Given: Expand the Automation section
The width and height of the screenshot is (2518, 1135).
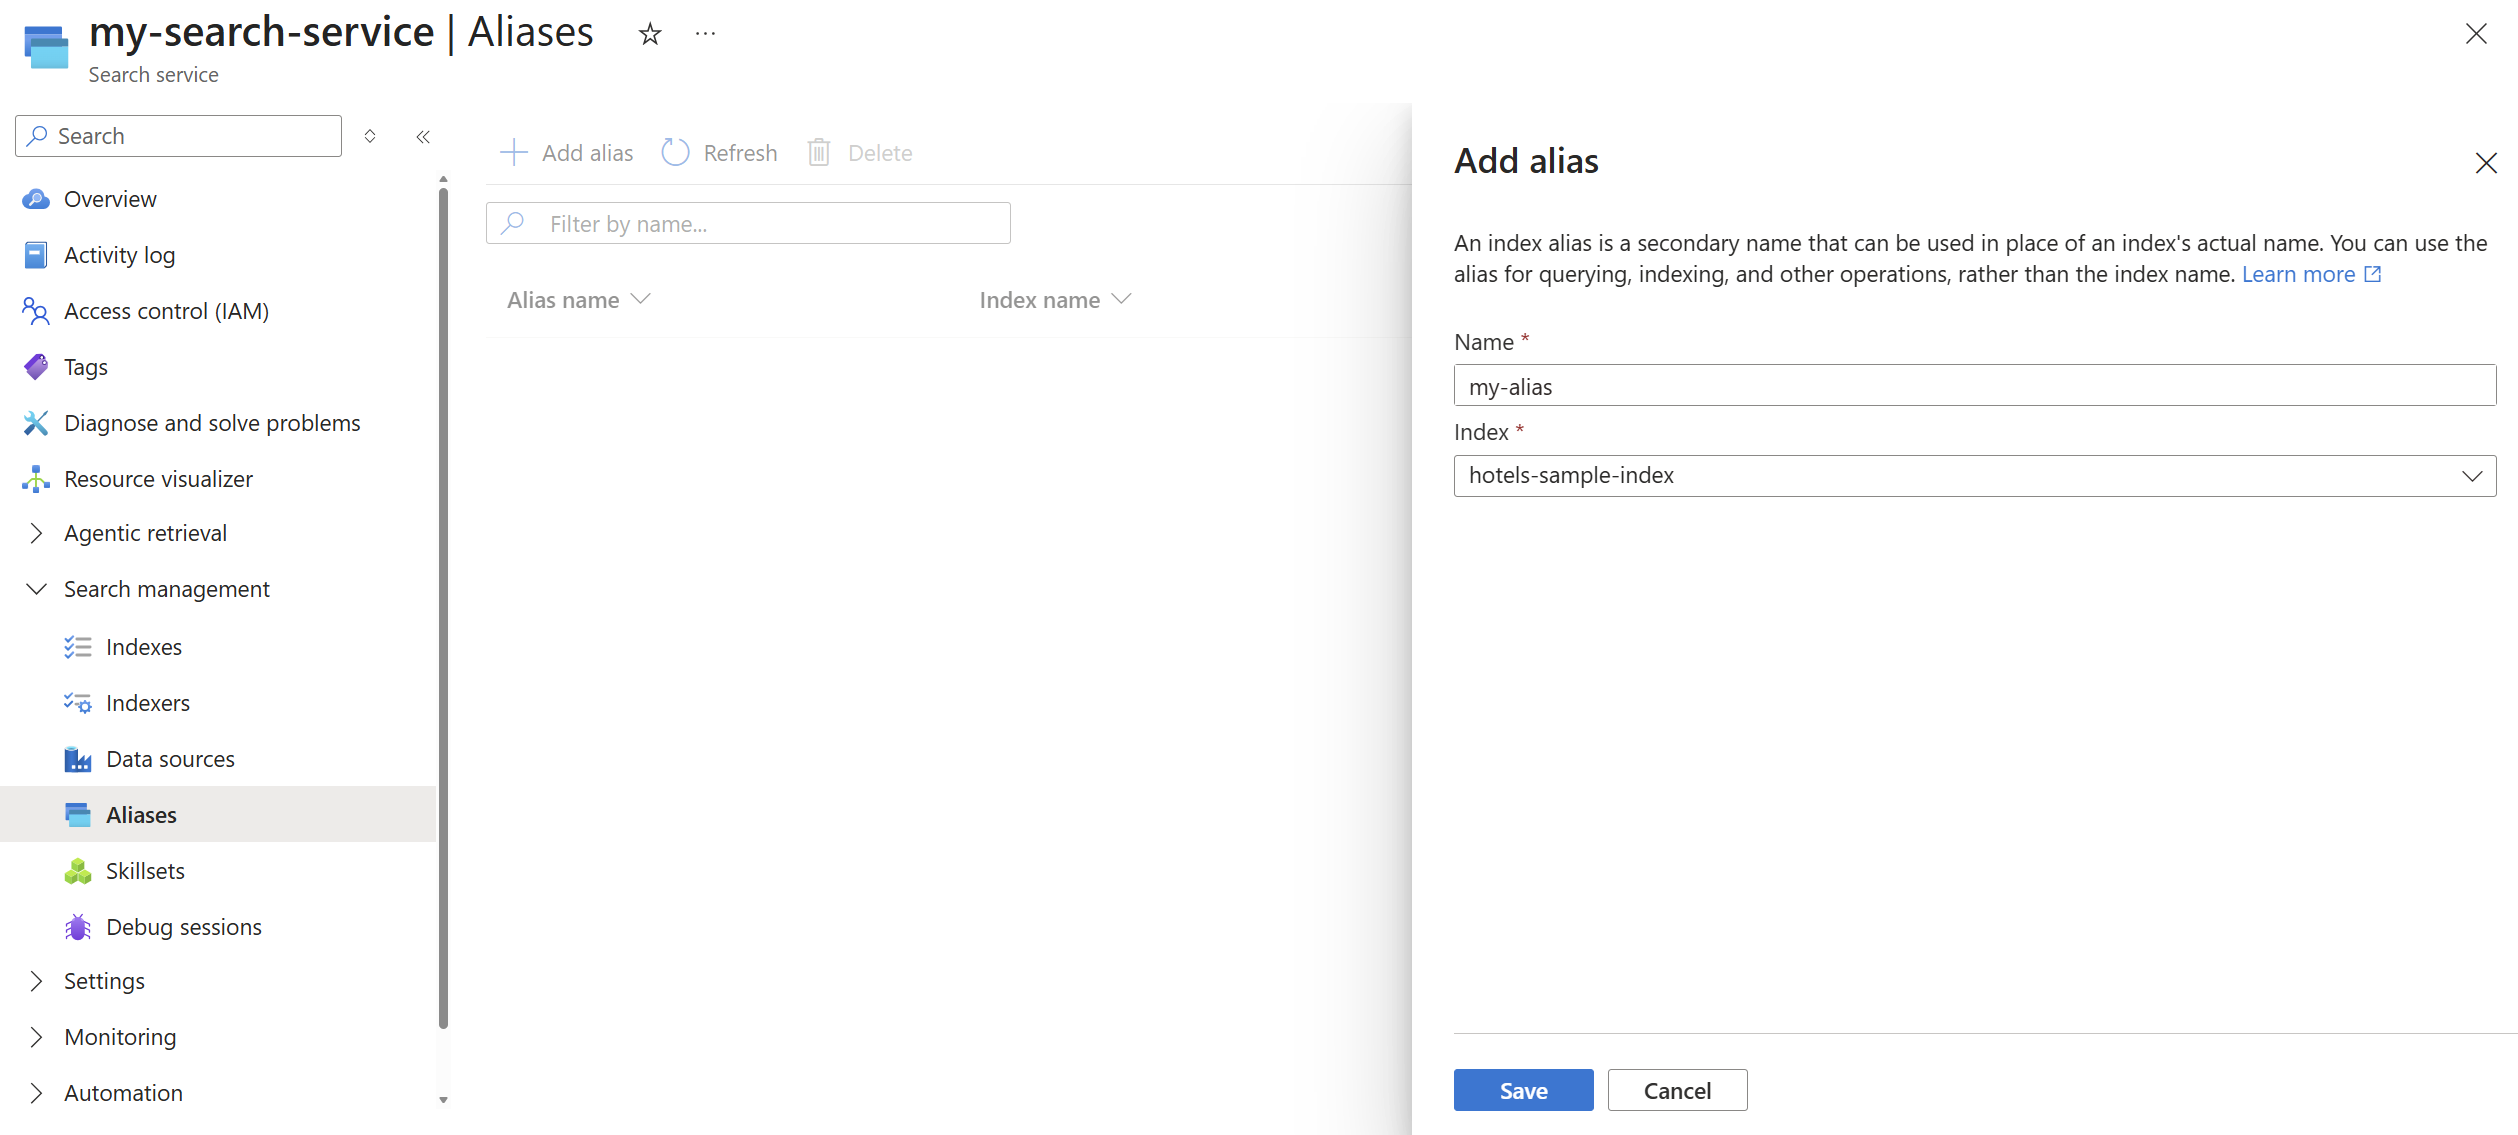Looking at the screenshot, I should (36, 1093).
